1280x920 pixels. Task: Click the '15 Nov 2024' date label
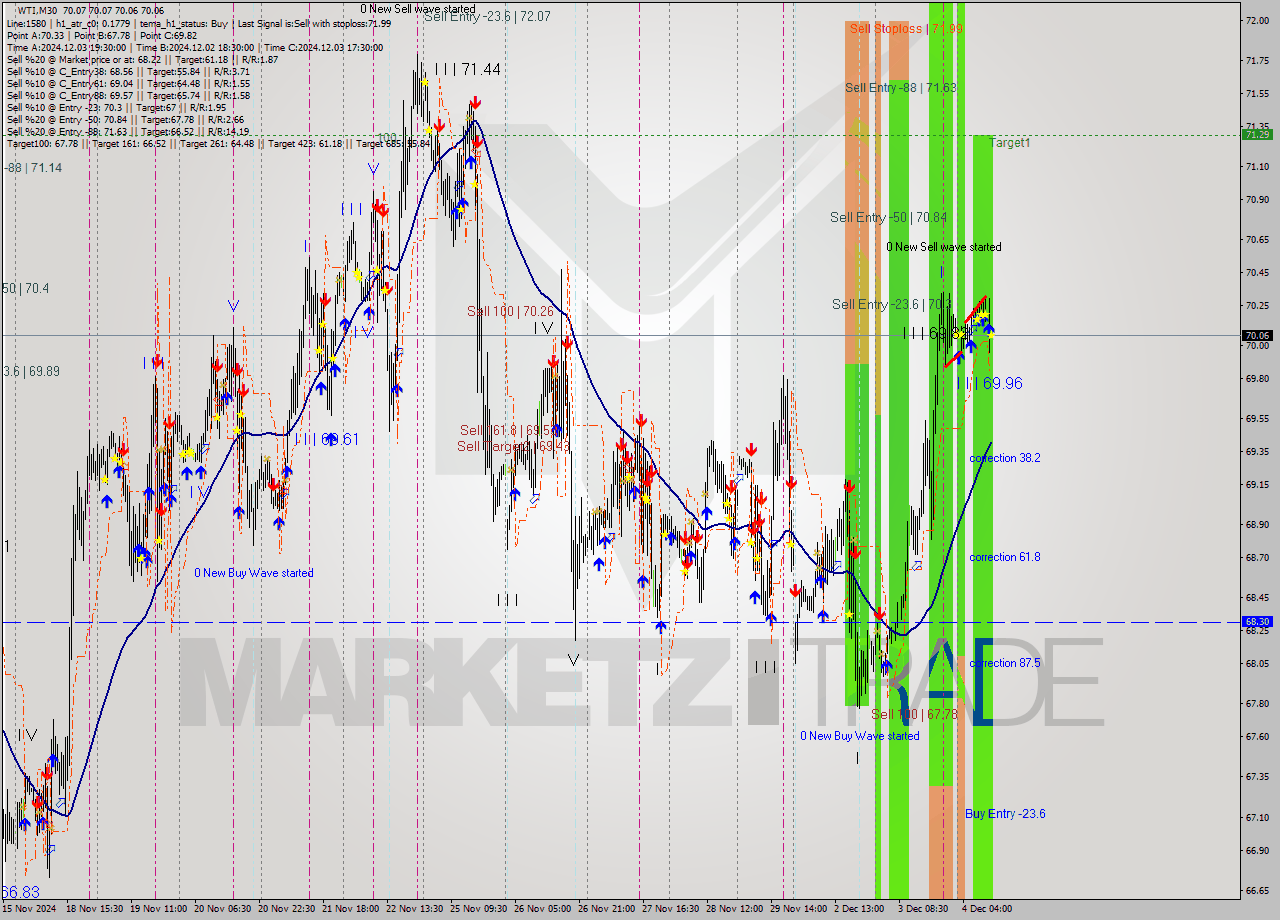(31, 909)
